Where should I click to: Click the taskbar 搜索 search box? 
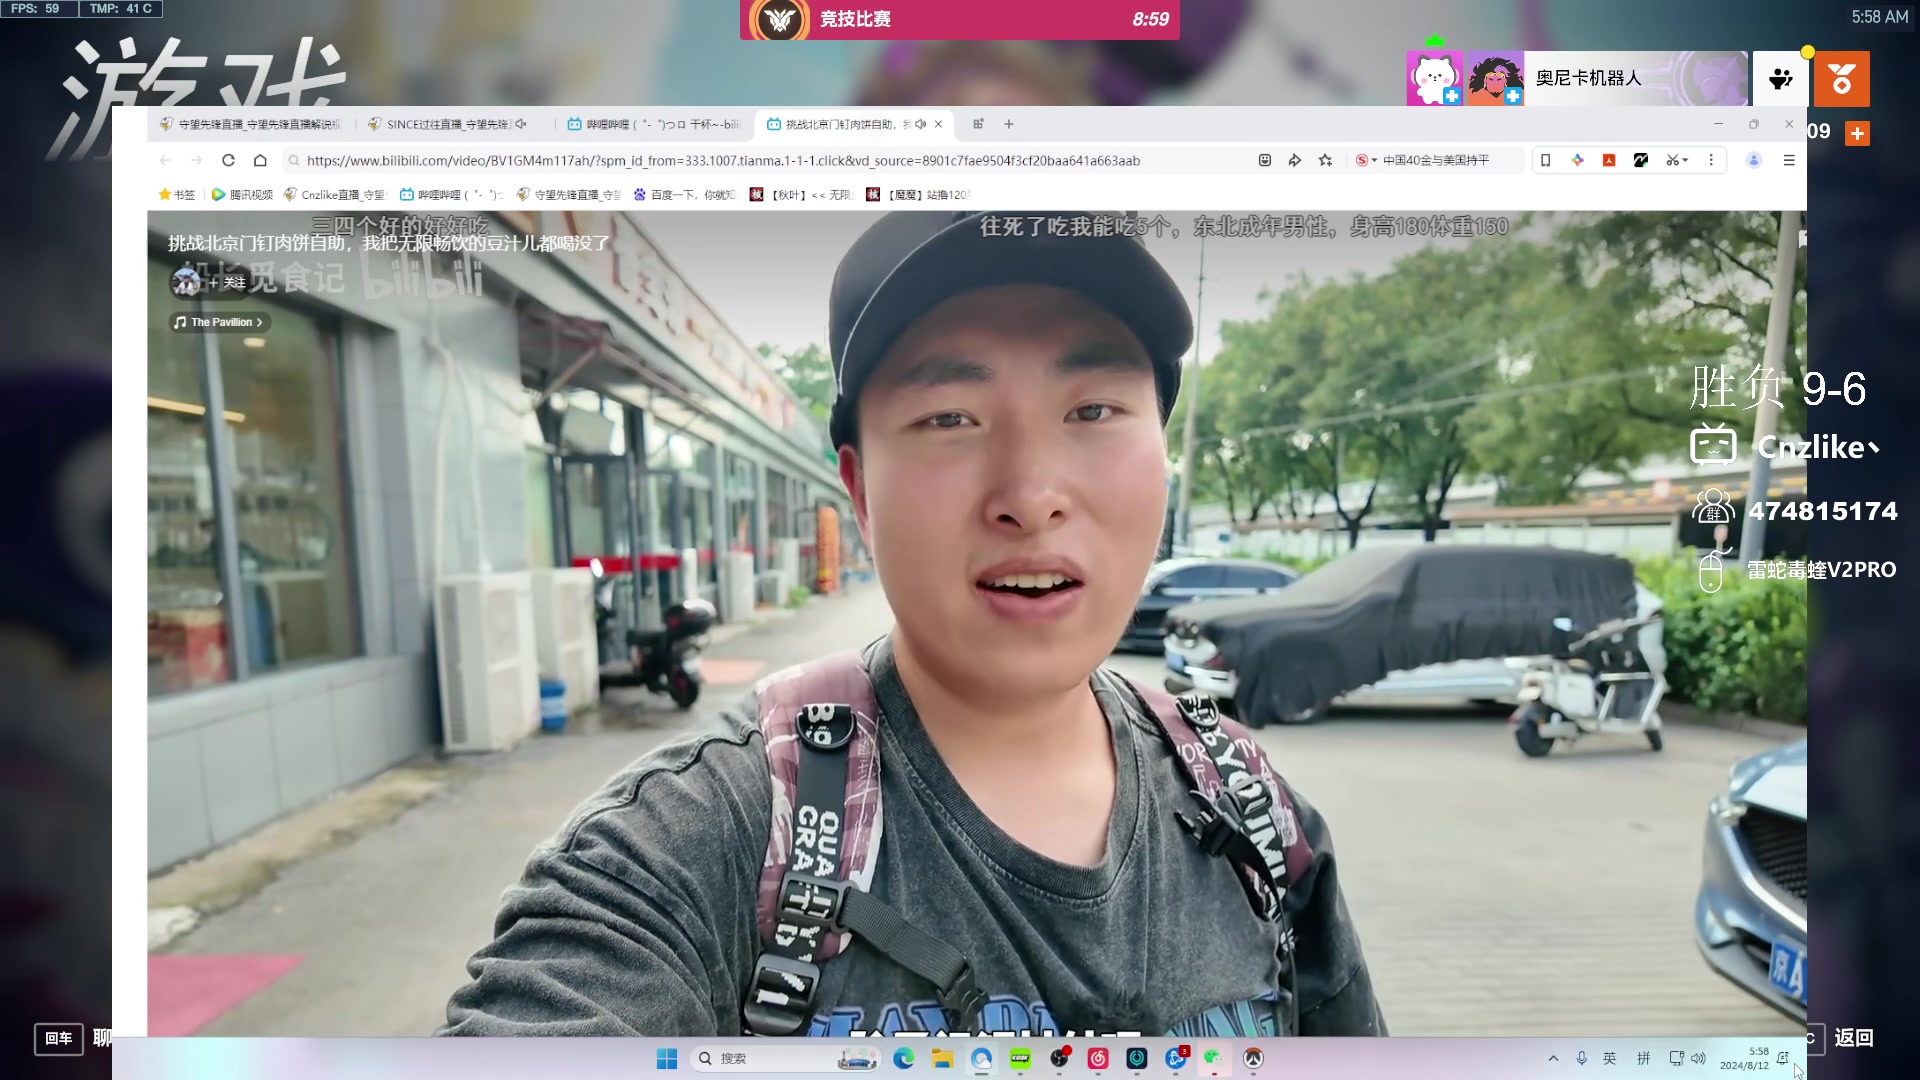click(x=785, y=1058)
